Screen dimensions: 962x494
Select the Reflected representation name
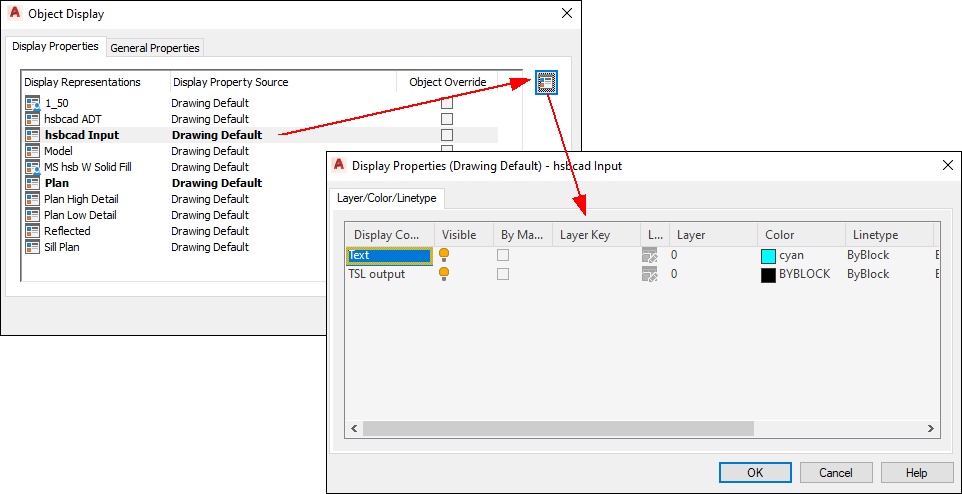(x=67, y=231)
